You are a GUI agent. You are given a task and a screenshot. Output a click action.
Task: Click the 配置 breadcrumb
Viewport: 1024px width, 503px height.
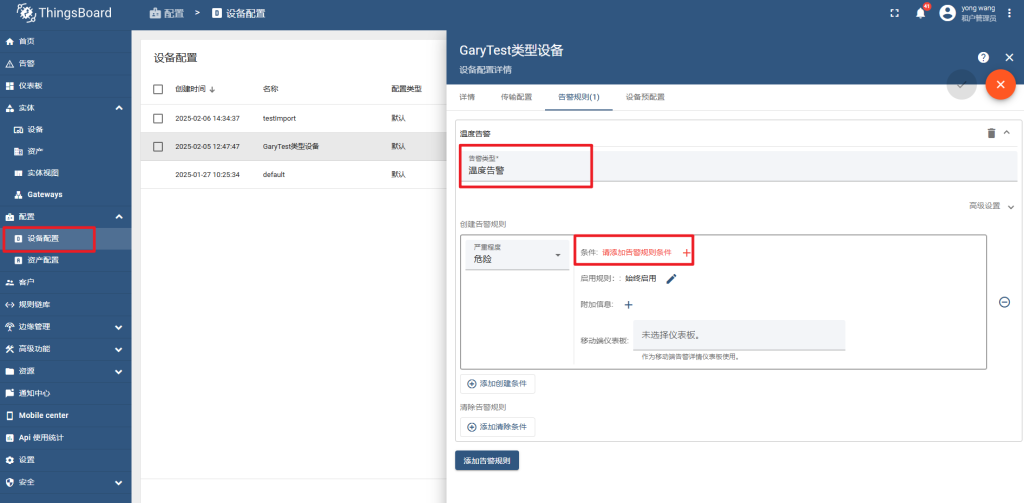pos(167,13)
